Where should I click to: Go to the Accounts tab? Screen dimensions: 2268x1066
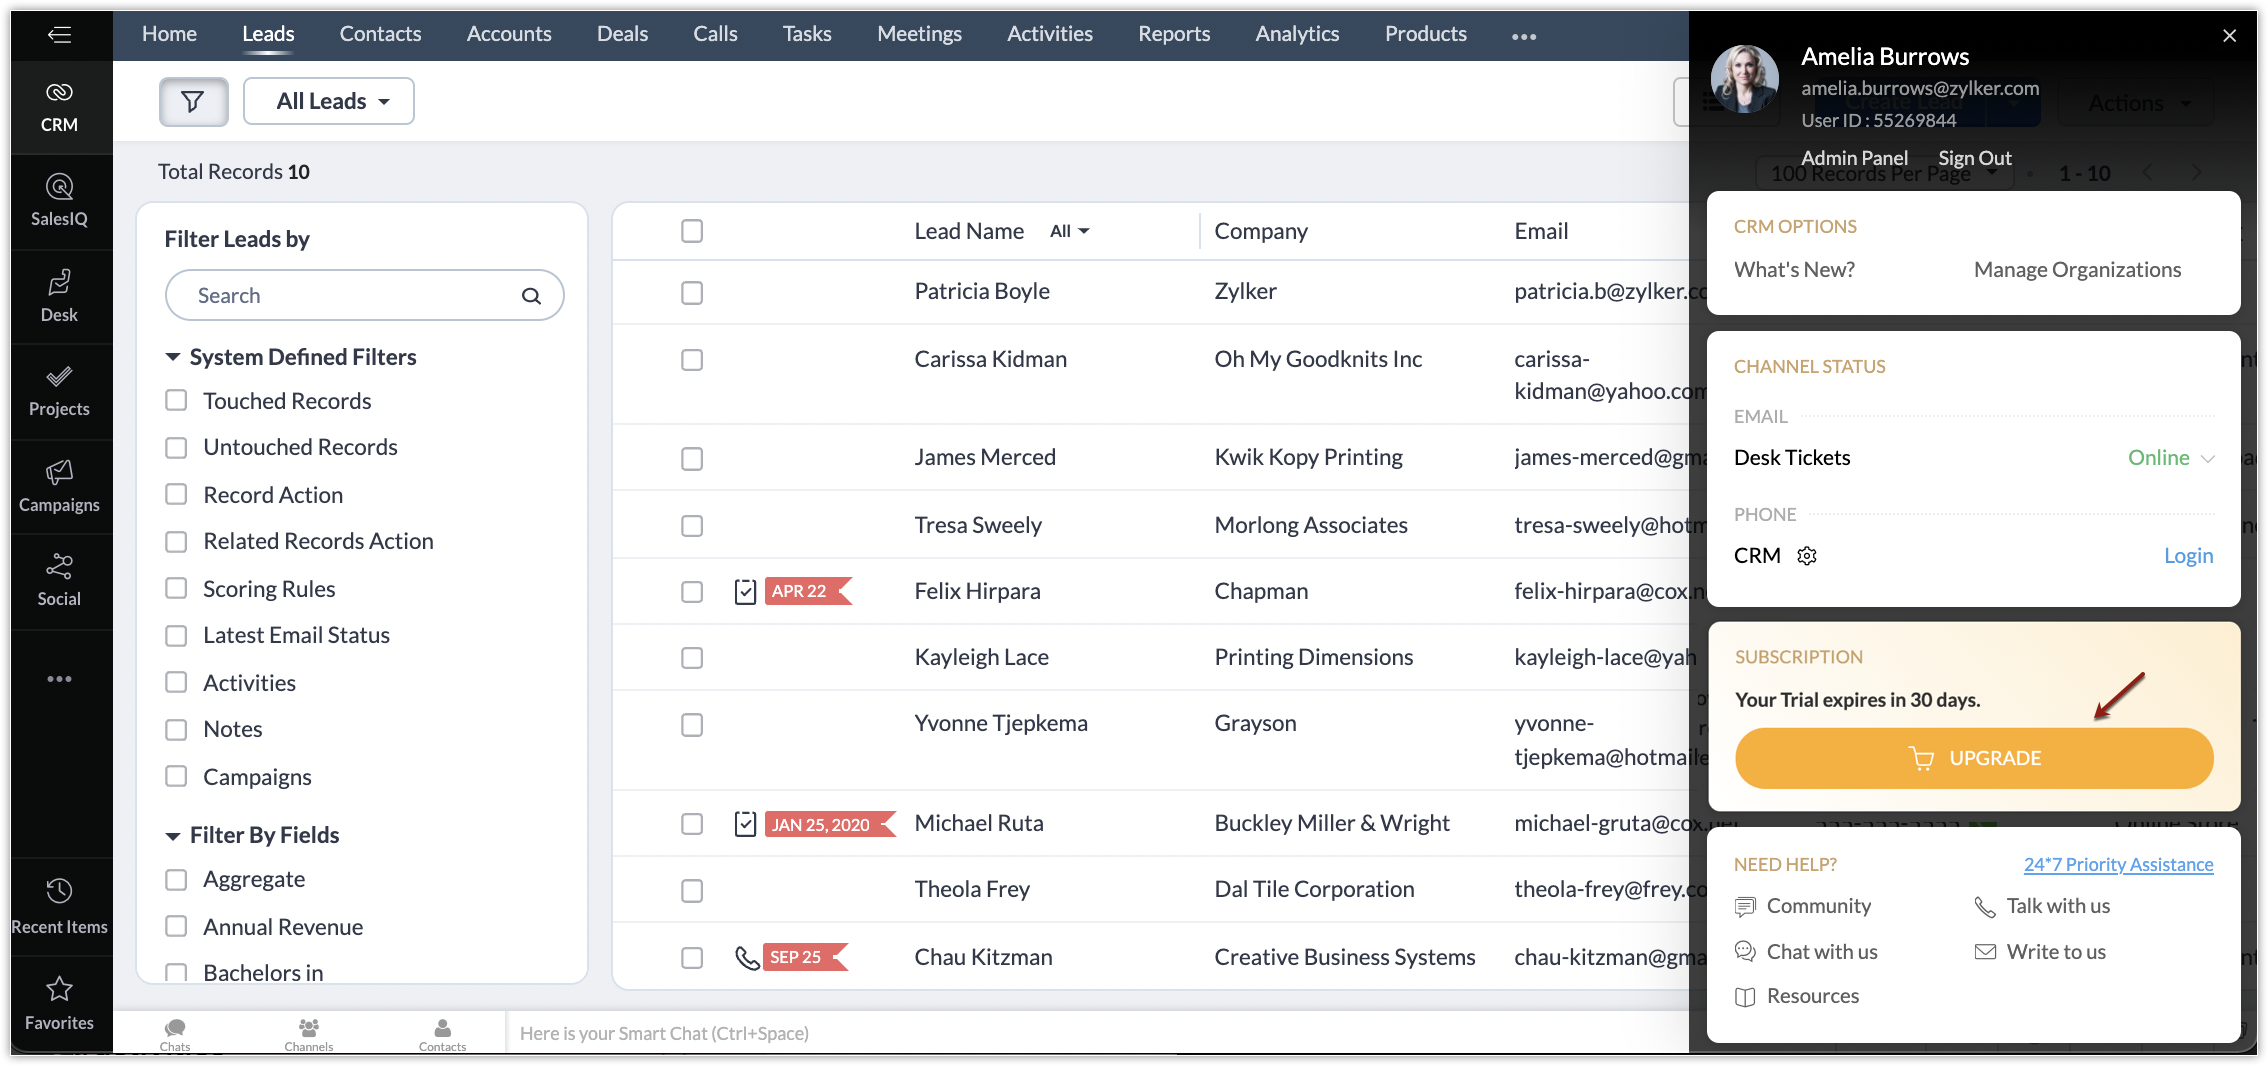pos(509,34)
